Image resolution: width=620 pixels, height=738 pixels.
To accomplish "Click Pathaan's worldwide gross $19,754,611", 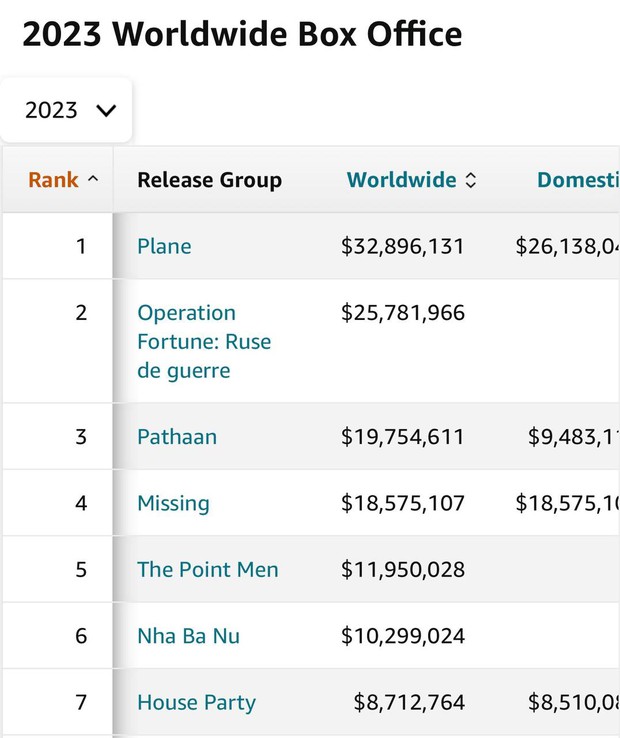I will (403, 437).
